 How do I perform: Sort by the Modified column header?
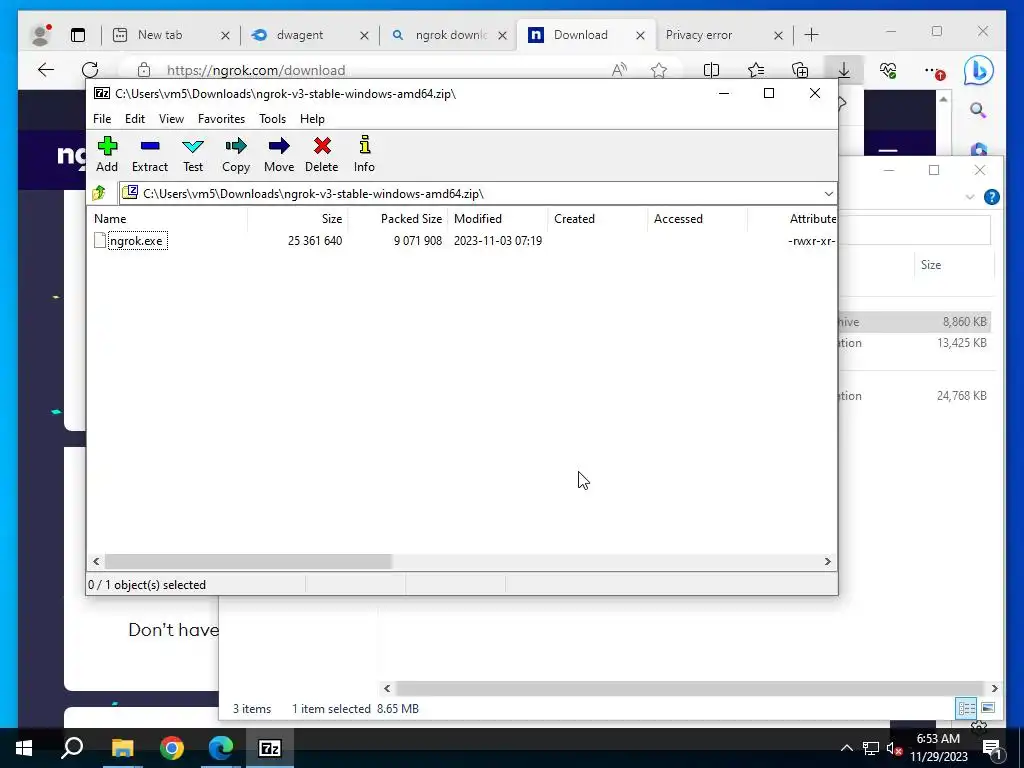[498, 219]
